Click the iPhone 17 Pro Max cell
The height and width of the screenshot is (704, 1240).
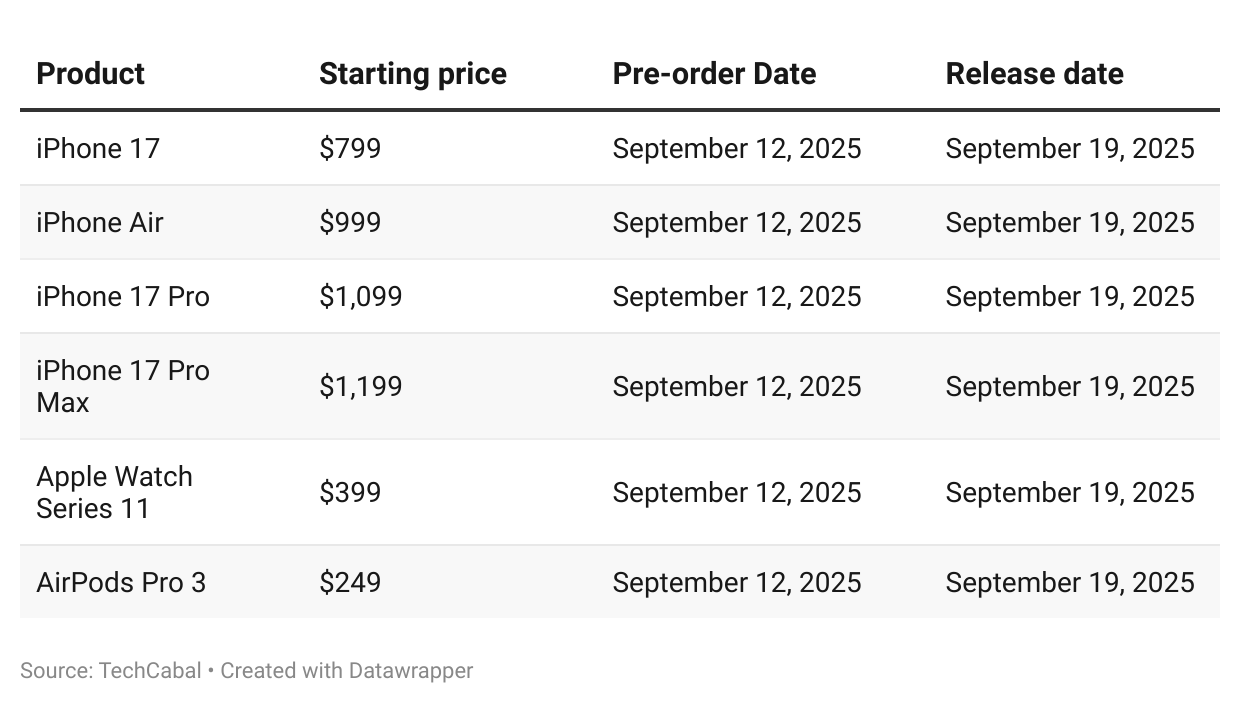123,386
